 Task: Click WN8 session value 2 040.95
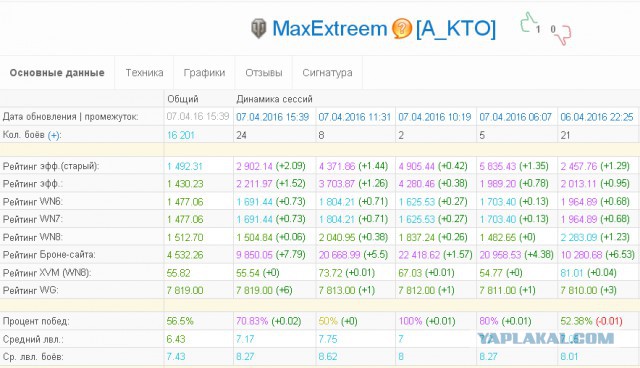click(x=337, y=237)
